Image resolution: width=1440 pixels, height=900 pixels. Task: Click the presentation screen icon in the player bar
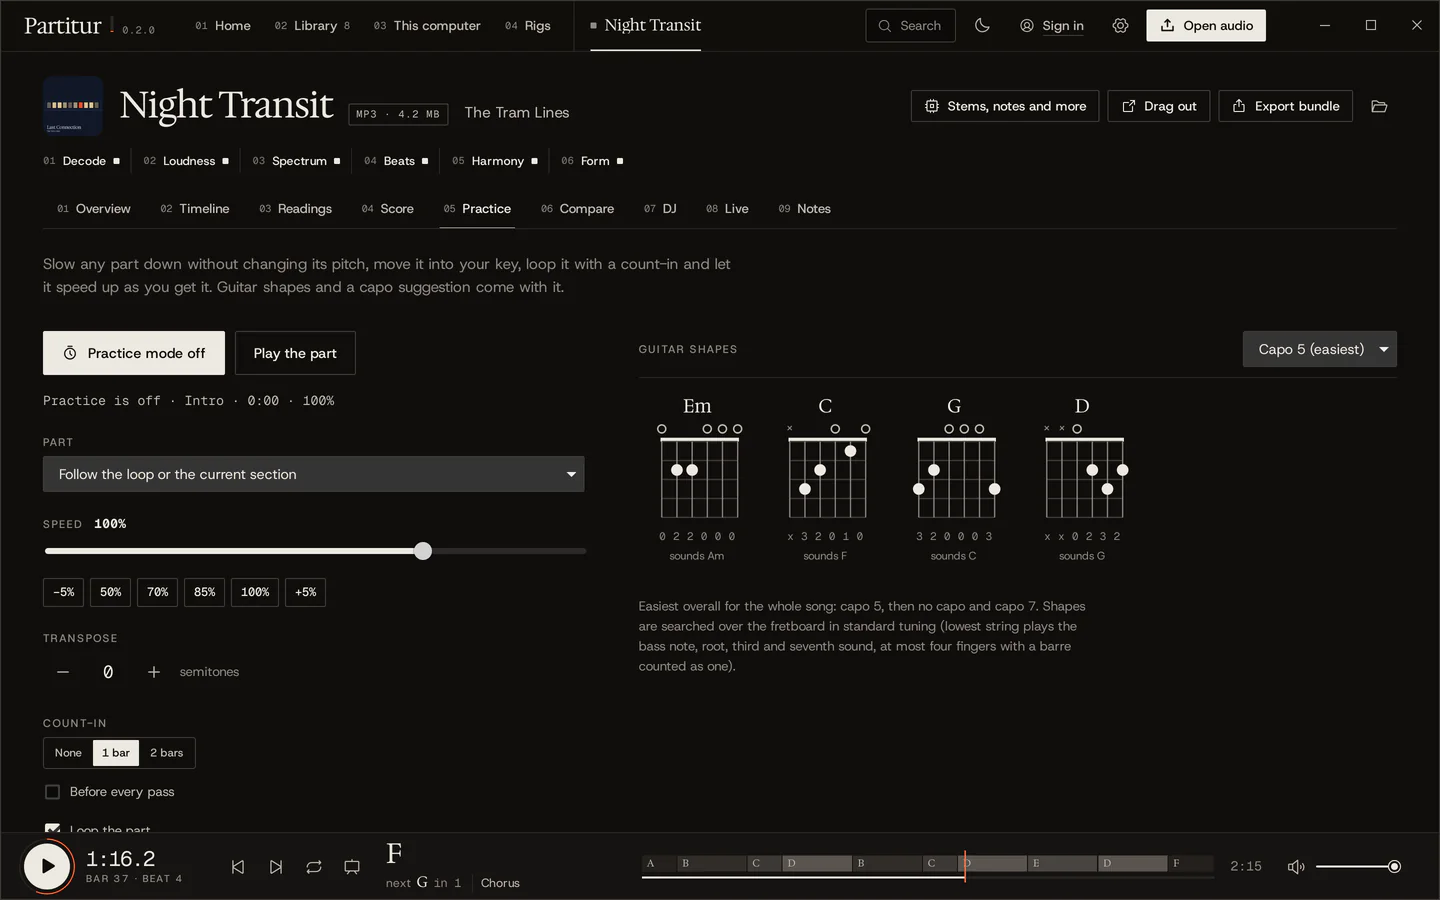pyautogui.click(x=352, y=867)
